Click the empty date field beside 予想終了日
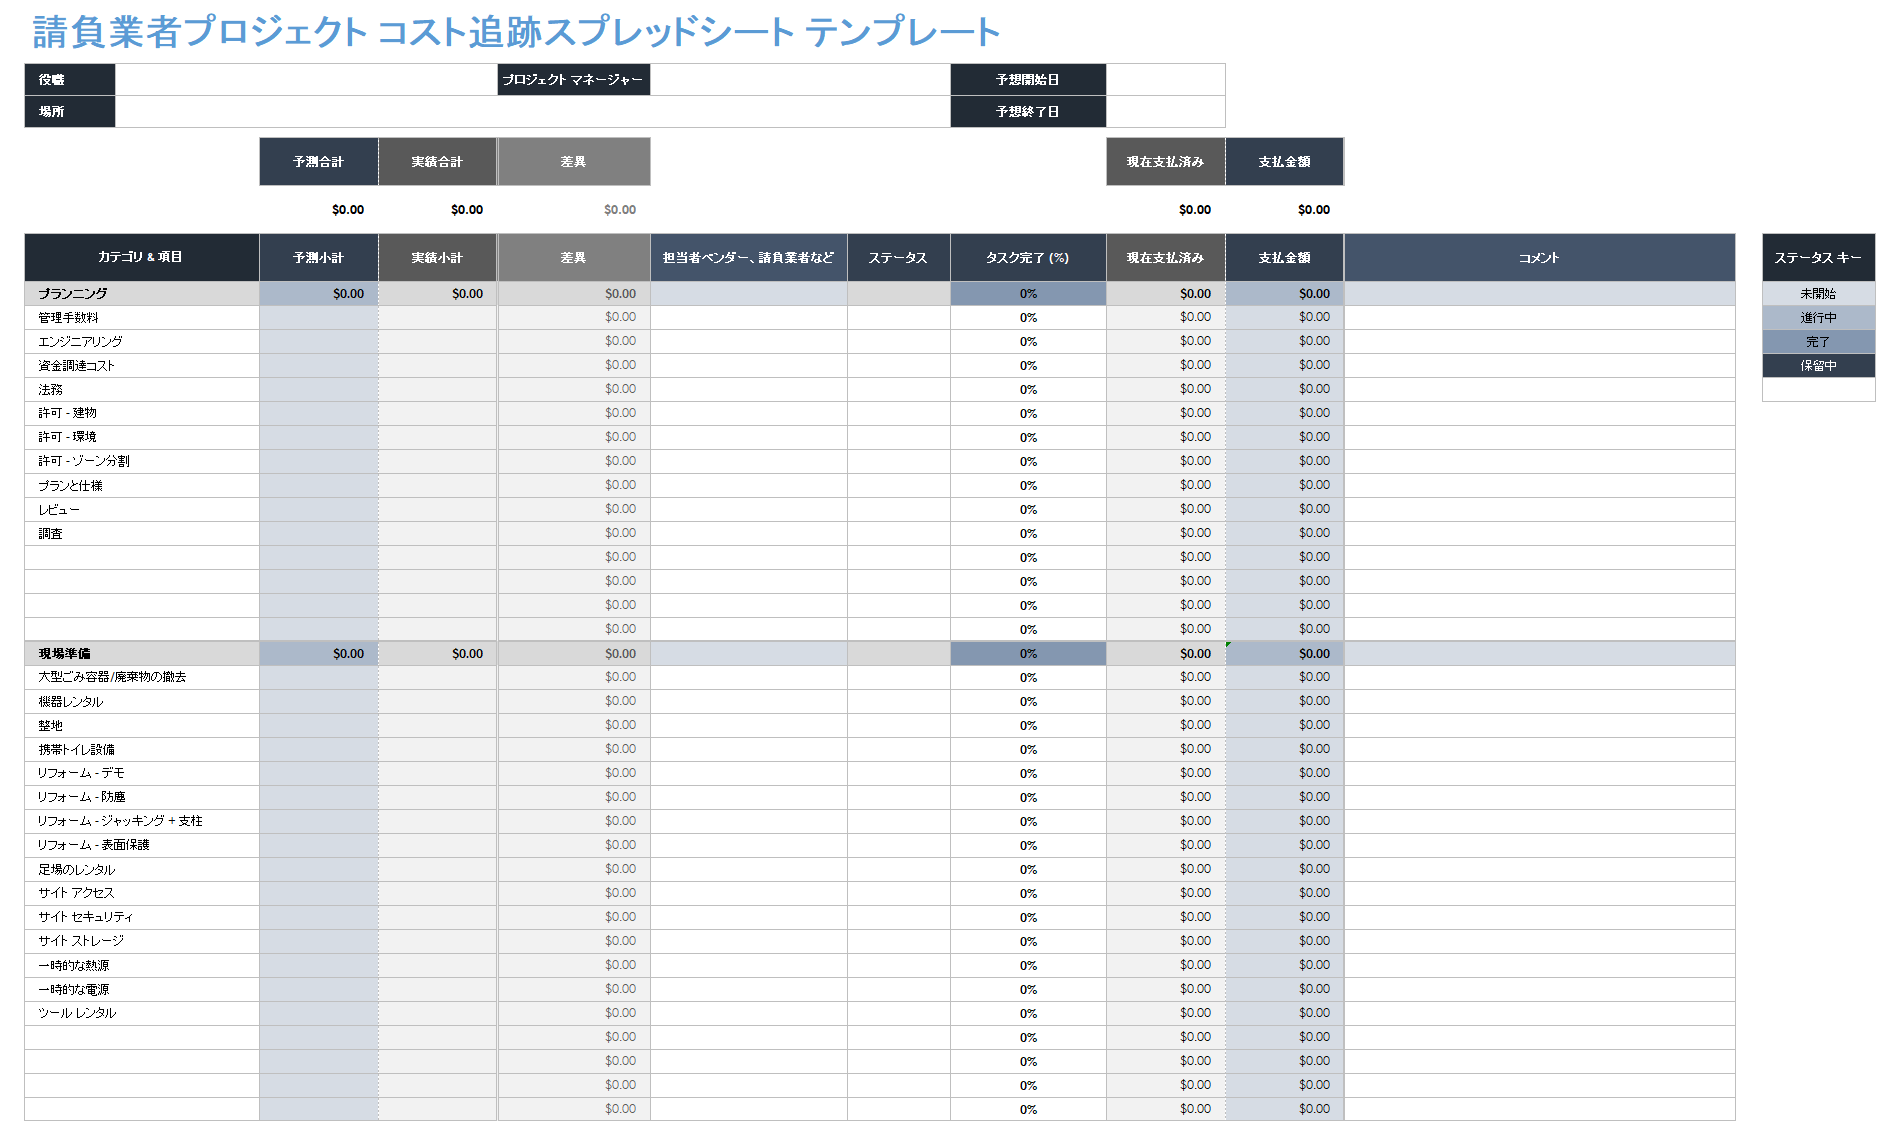 click(1166, 112)
